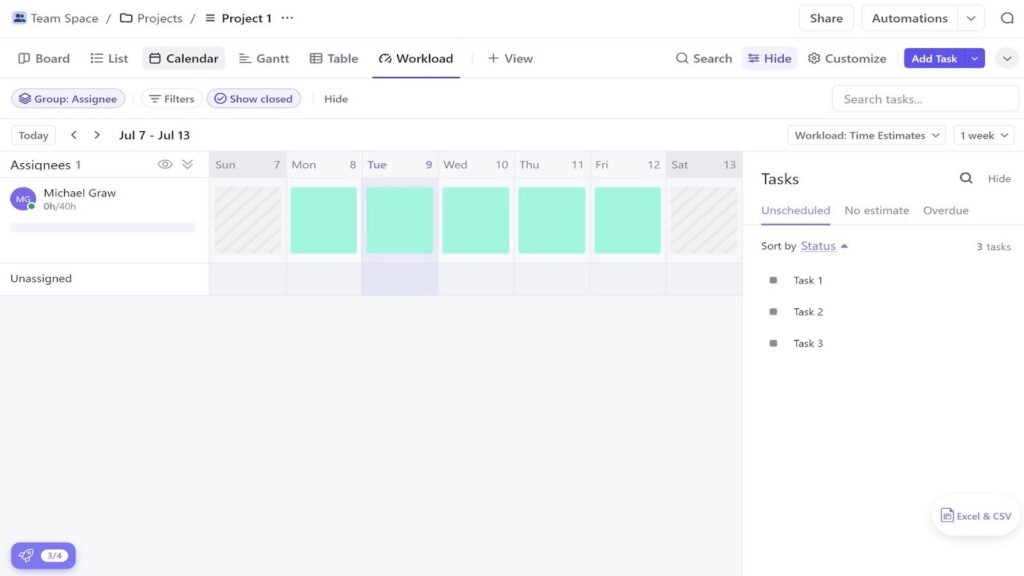Expand the Automations dropdown arrow

(971, 18)
